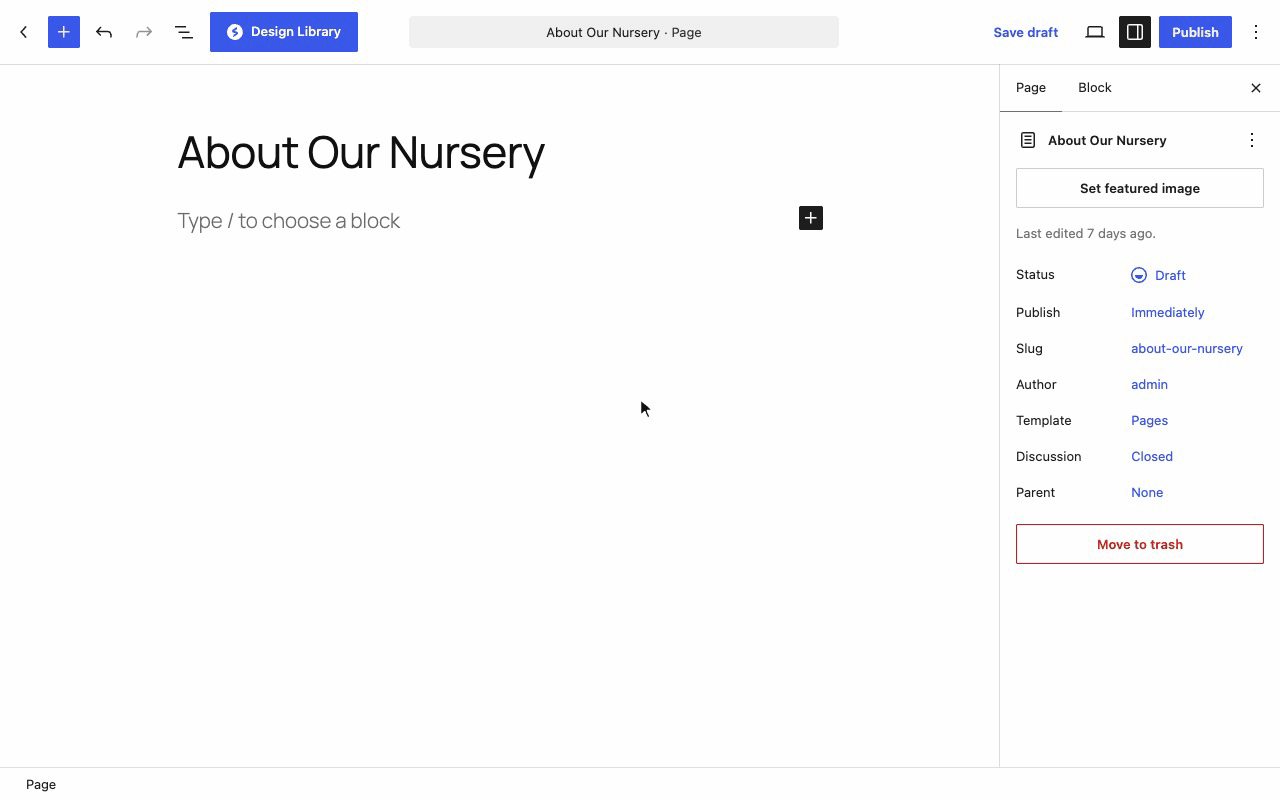This screenshot has height=800, width=1280.
Task: Save the page as draft
Action: (x=1026, y=32)
